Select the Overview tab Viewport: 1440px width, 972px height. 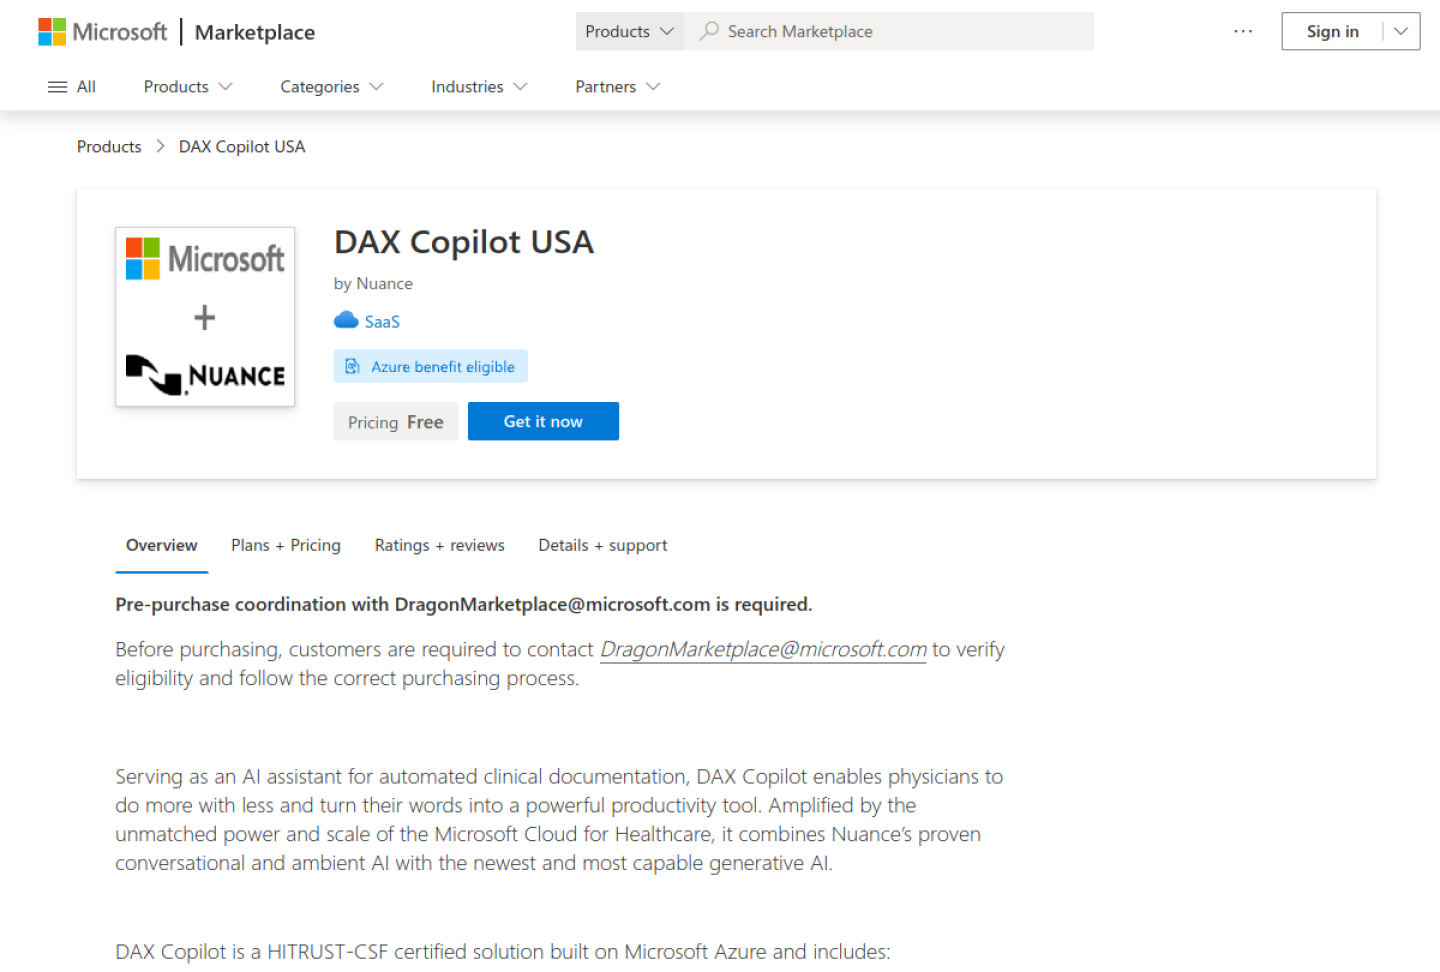[x=162, y=546]
